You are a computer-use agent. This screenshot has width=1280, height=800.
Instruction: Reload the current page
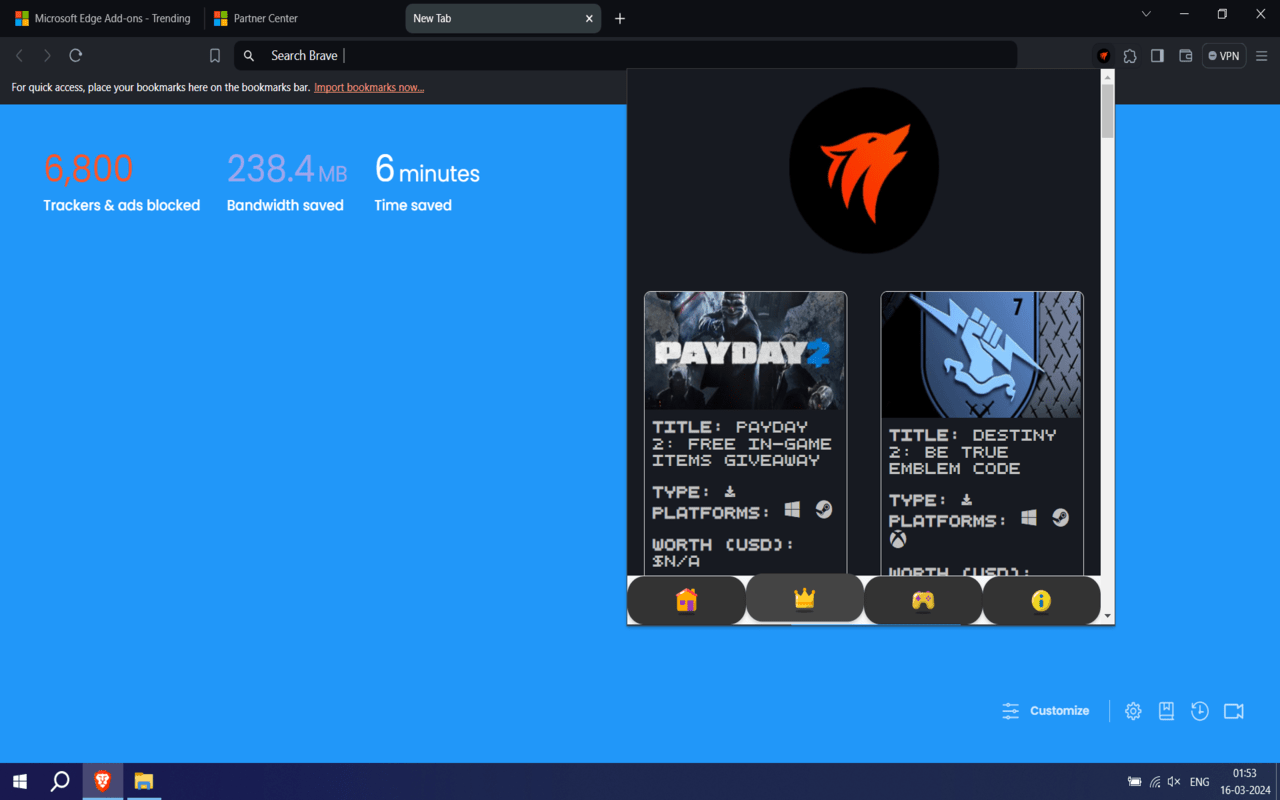click(x=76, y=56)
